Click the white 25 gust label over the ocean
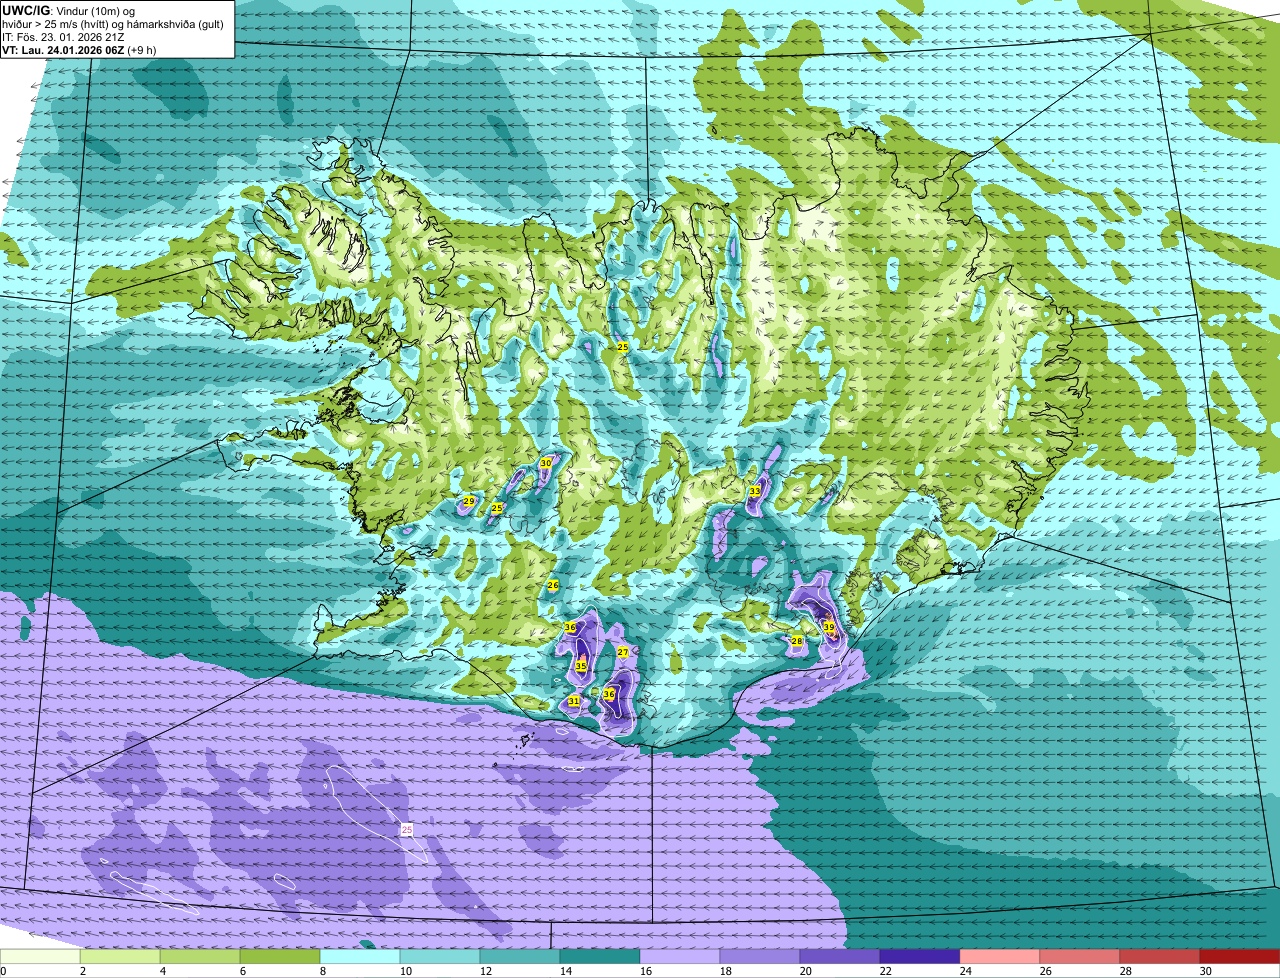Viewport: 1280px width, 978px height. [x=407, y=829]
